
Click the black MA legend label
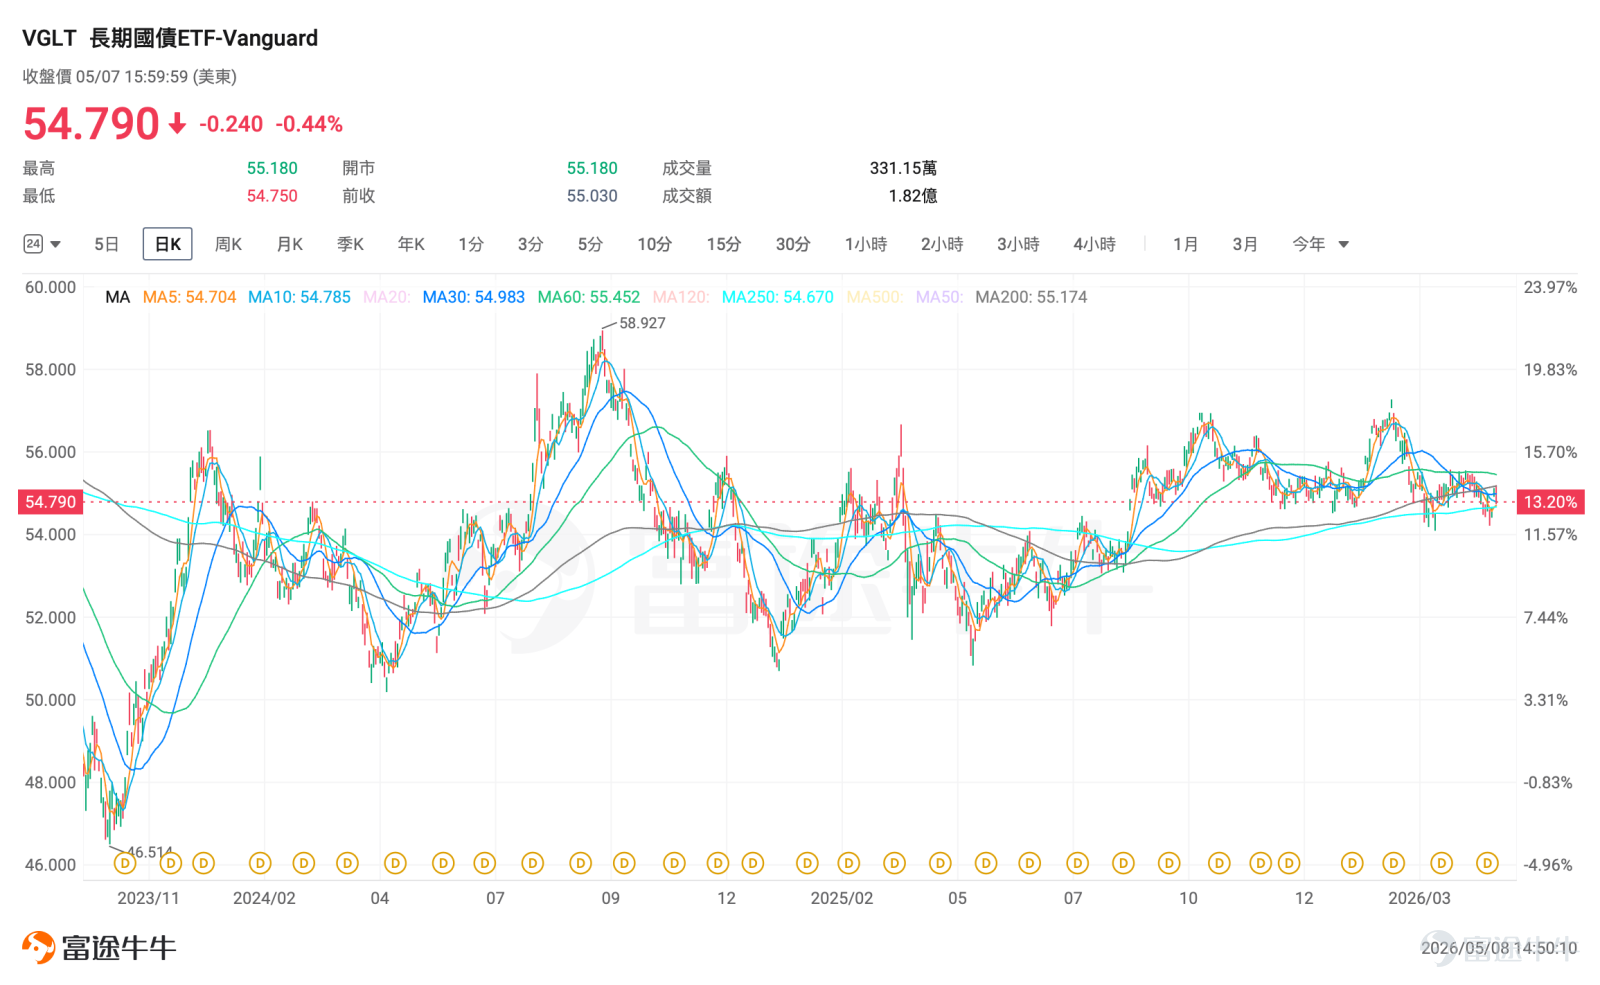pos(118,297)
